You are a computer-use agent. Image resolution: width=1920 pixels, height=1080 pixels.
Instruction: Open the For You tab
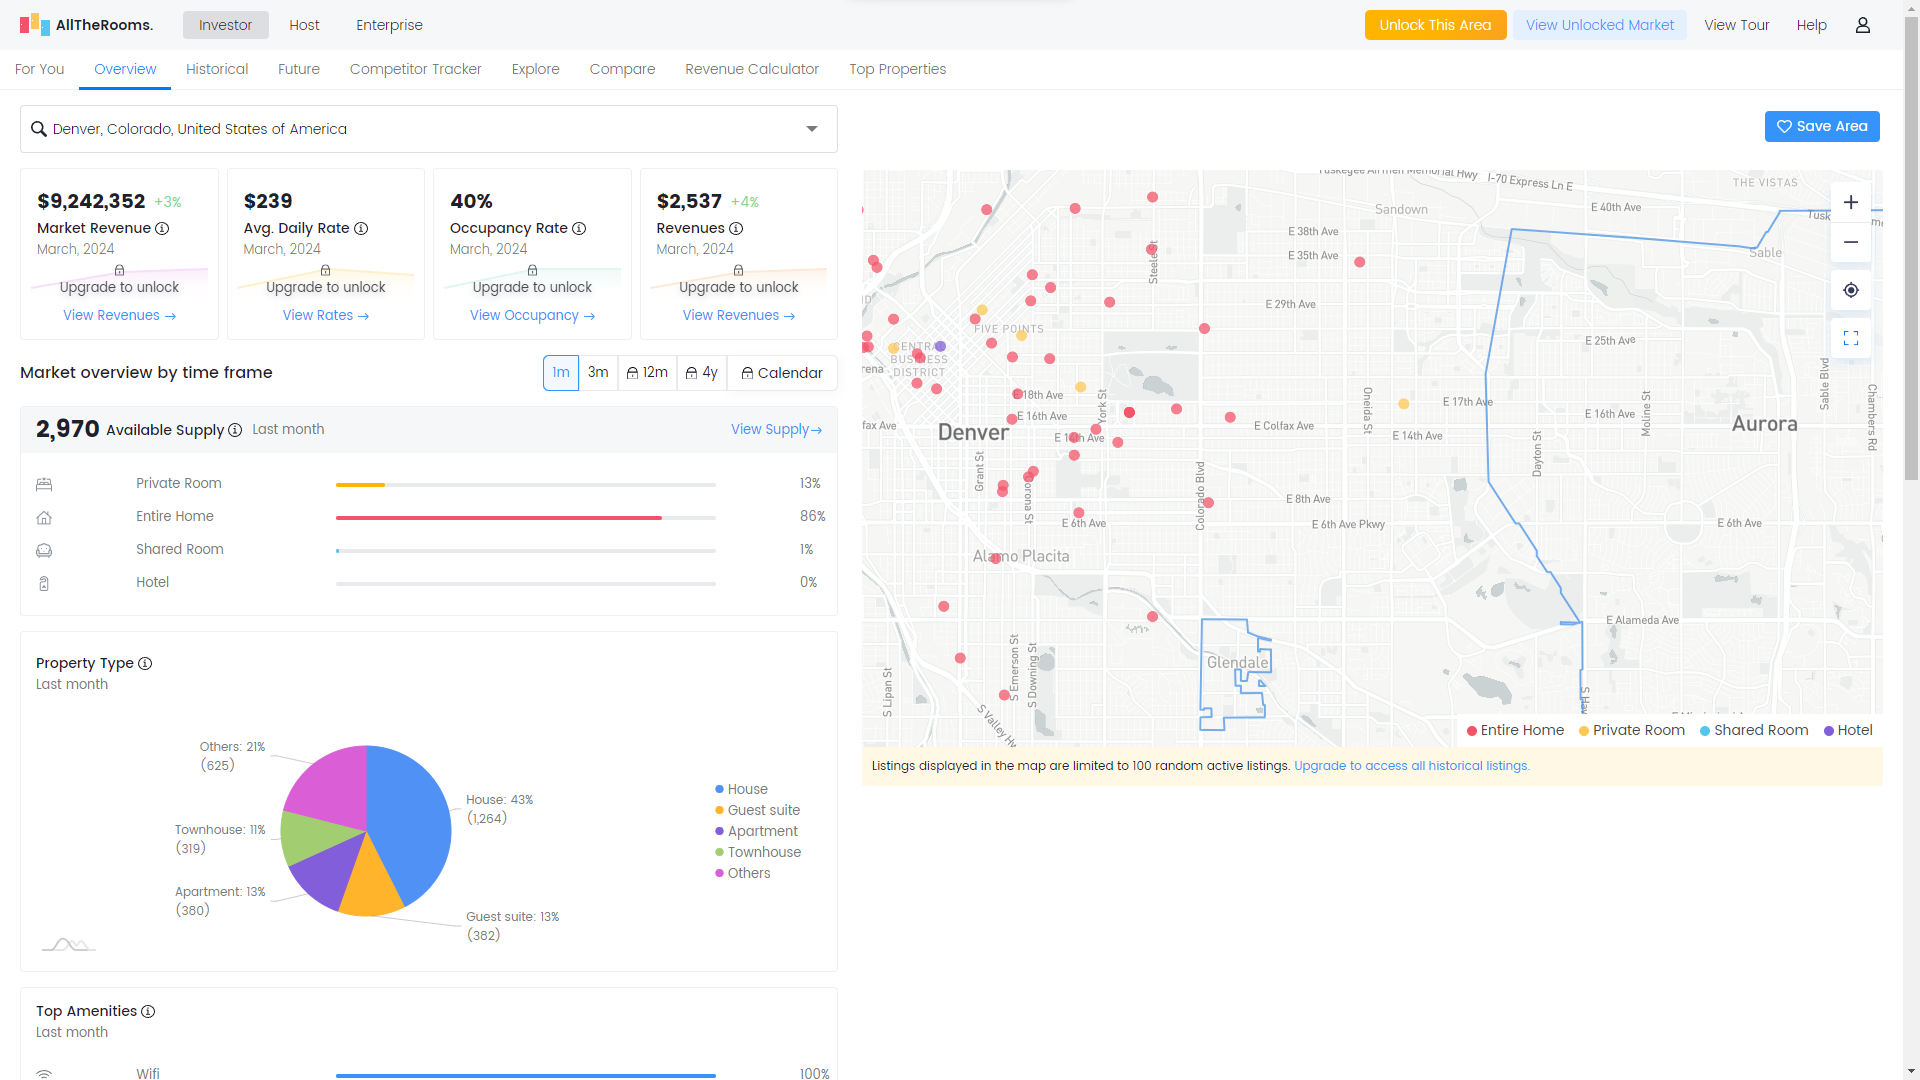39,69
